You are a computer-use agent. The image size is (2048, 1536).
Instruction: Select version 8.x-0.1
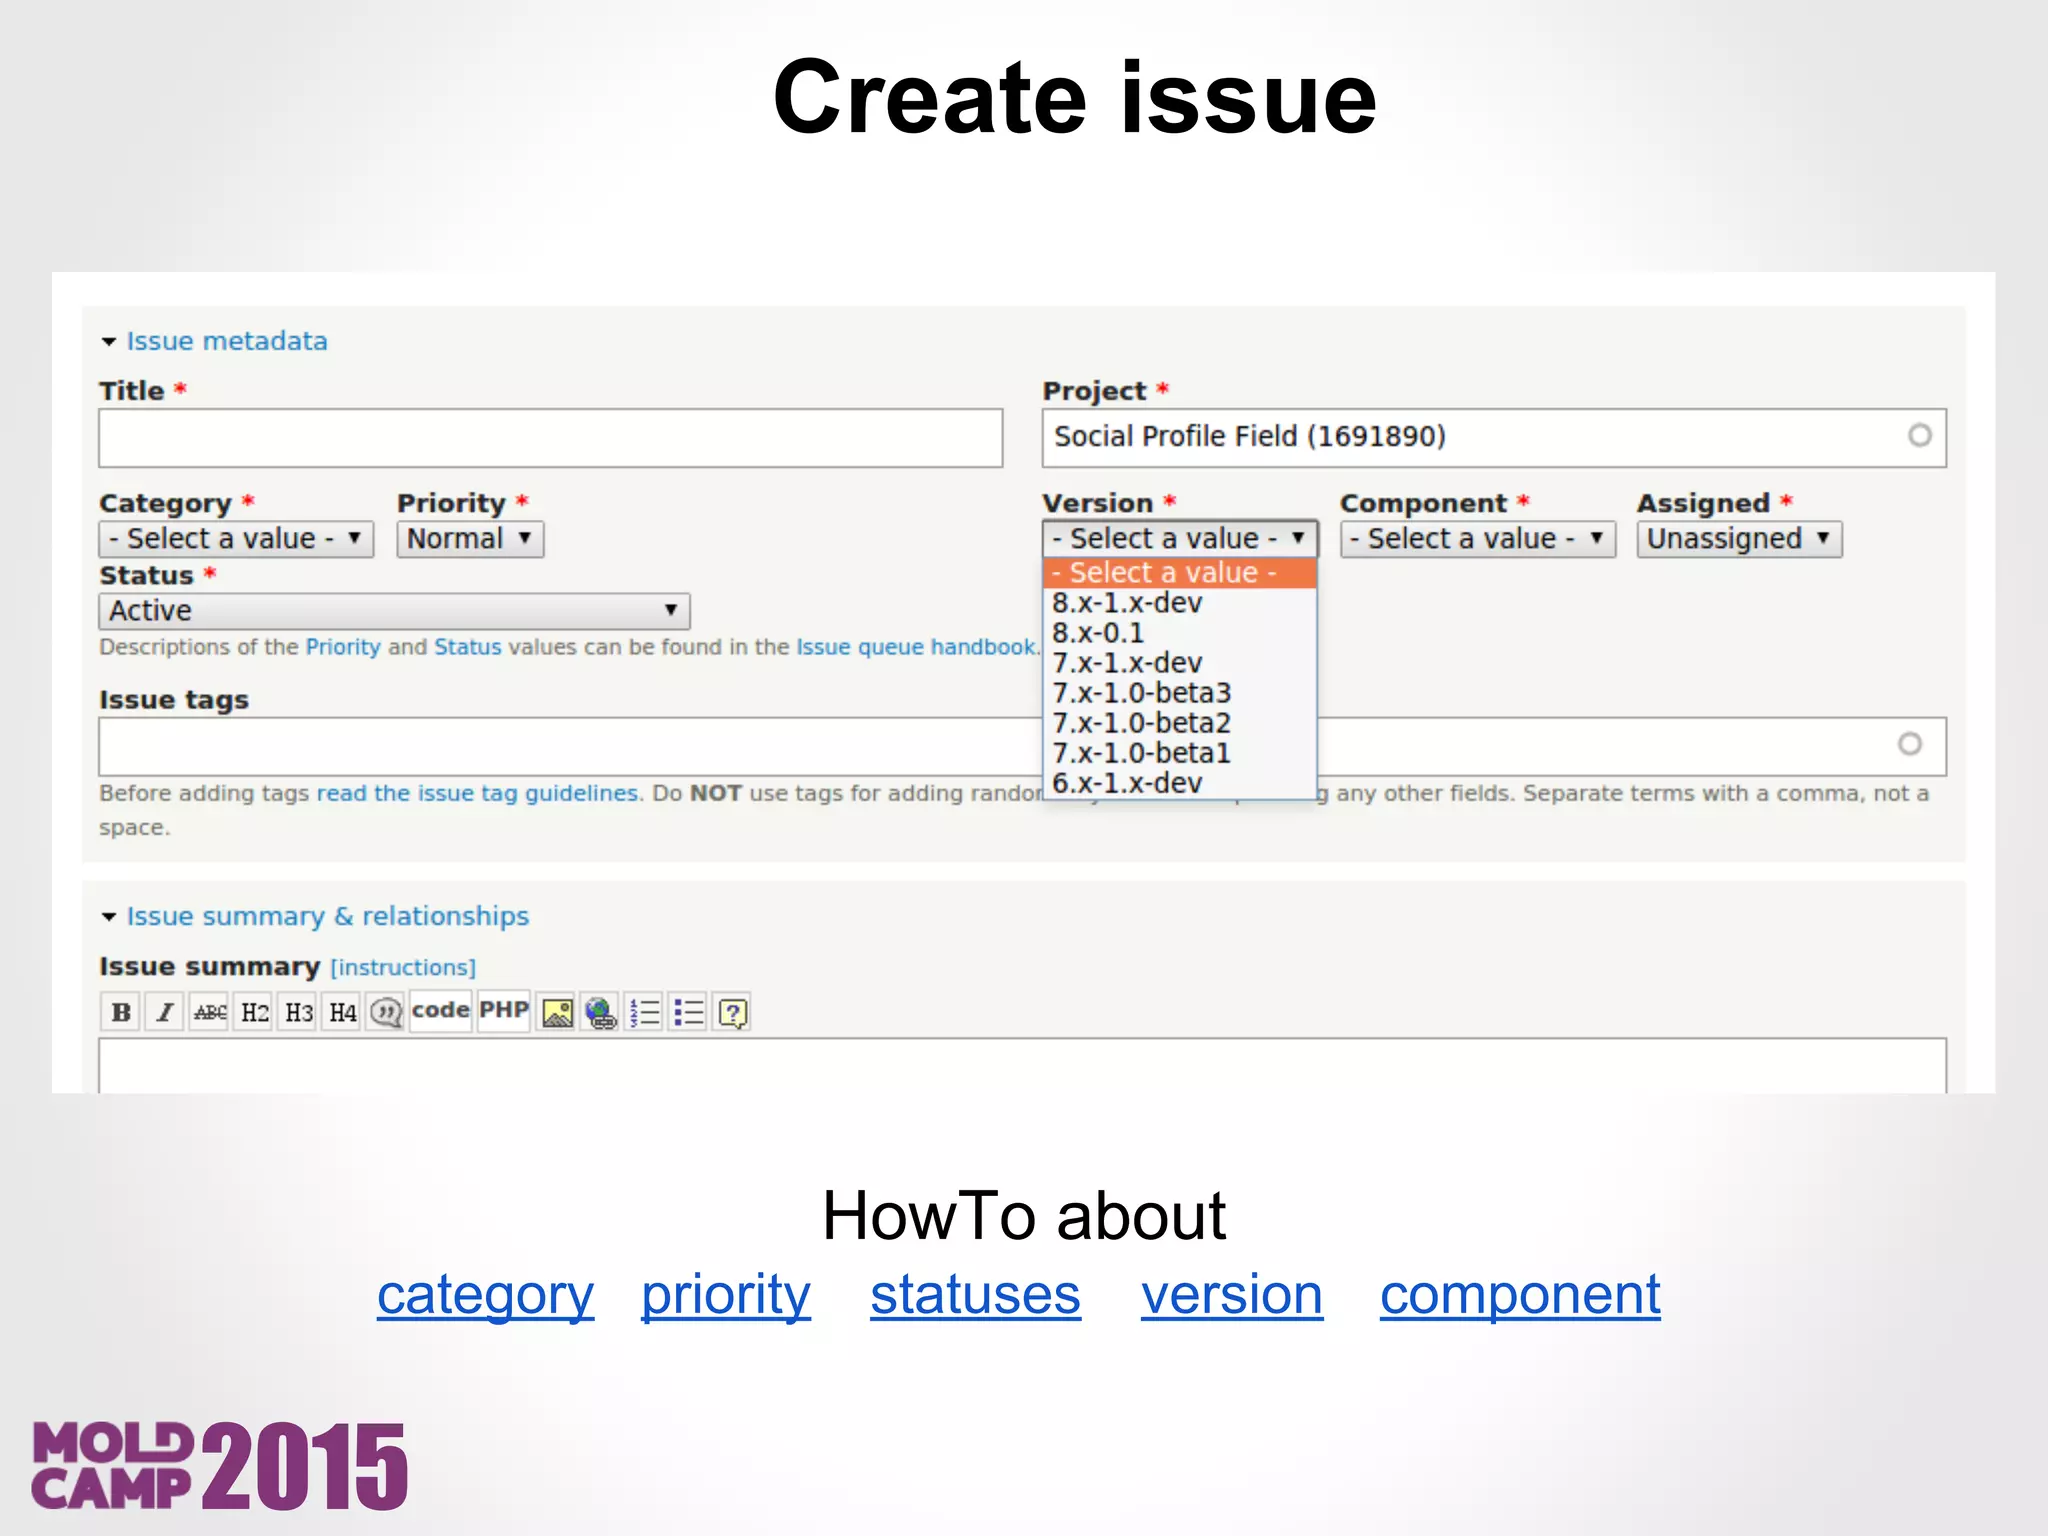(1180, 633)
